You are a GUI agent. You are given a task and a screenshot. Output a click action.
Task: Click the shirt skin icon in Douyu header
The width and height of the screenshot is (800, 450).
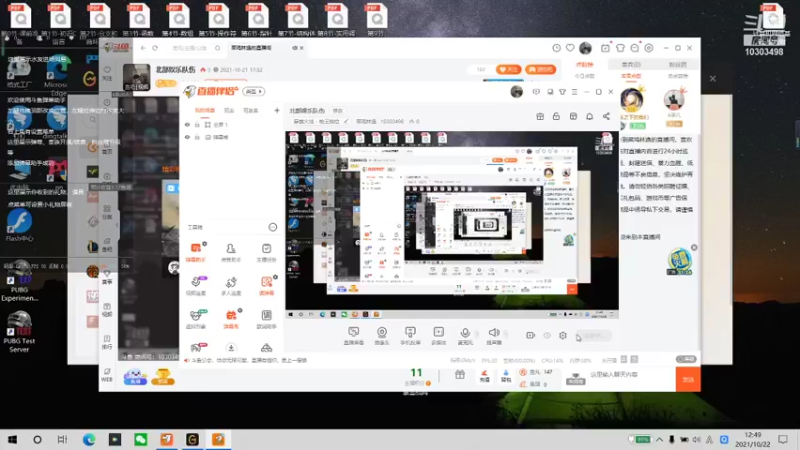point(620,48)
